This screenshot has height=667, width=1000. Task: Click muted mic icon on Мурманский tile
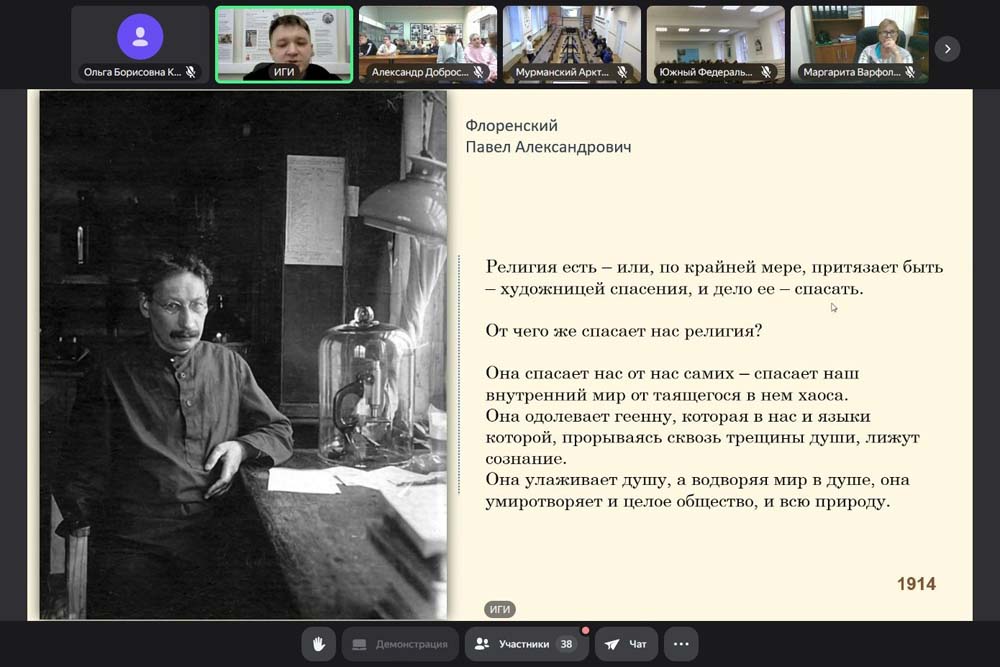(x=623, y=72)
